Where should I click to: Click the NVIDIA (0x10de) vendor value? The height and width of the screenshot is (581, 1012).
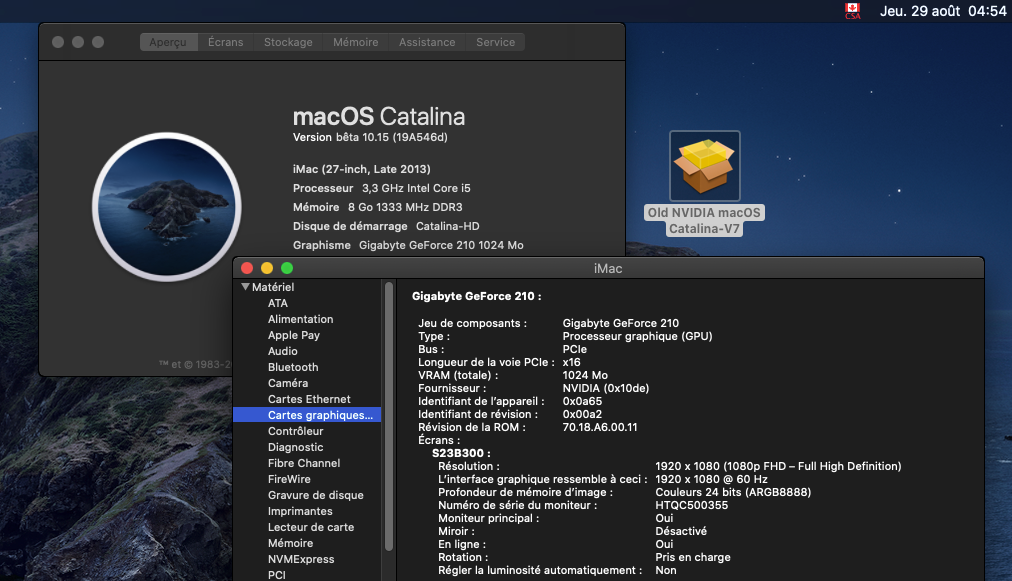(x=605, y=388)
